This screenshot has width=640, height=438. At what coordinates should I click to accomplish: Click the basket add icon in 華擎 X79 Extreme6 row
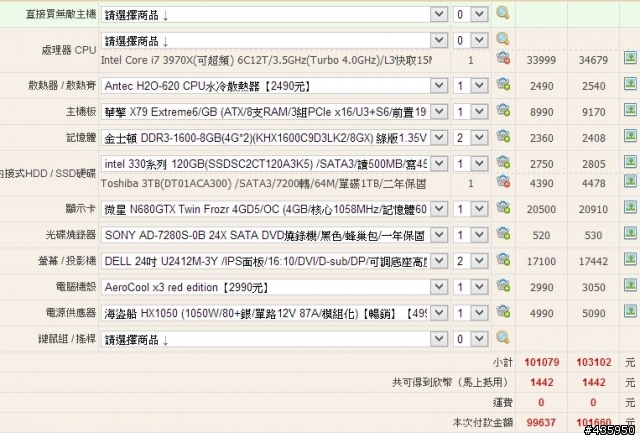[x=503, y=110]
